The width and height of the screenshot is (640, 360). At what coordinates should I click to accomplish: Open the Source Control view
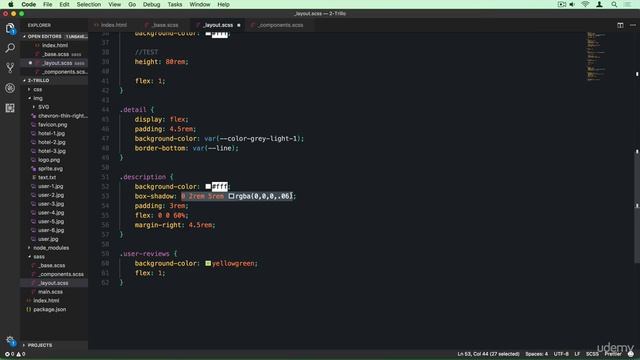[x=10, y=68]
